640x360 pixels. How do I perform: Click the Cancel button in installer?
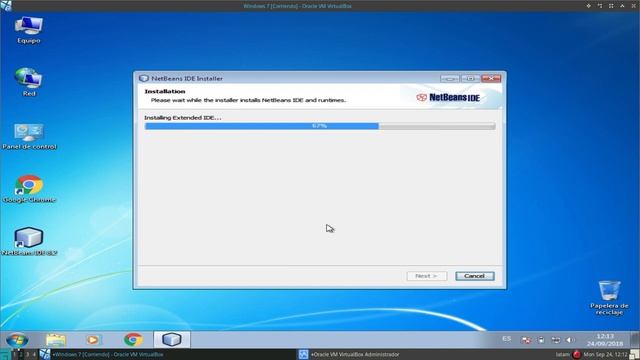pos(474,276)
